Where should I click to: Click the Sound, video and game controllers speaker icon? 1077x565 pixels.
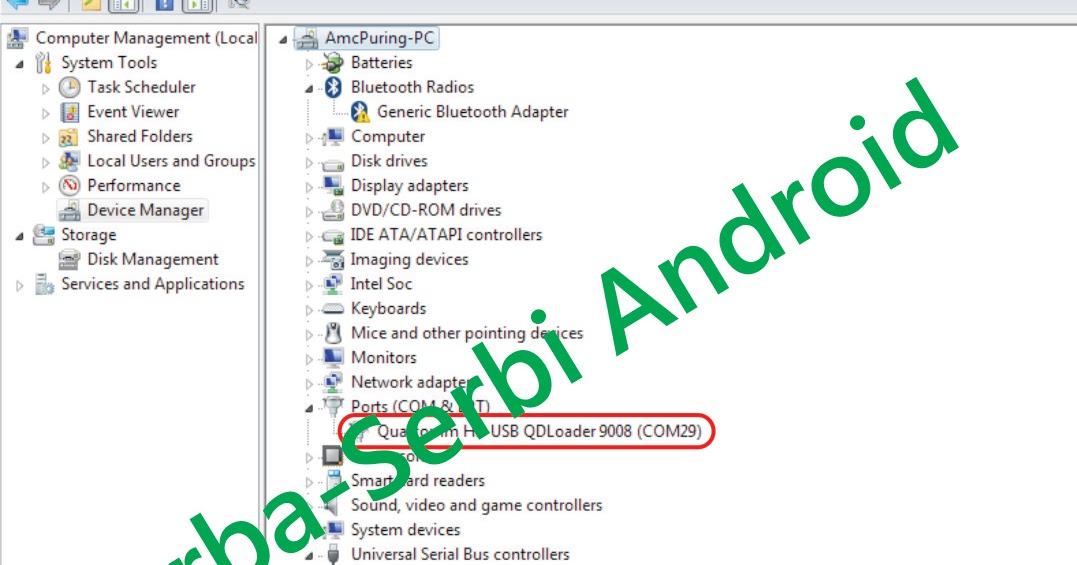333,505
